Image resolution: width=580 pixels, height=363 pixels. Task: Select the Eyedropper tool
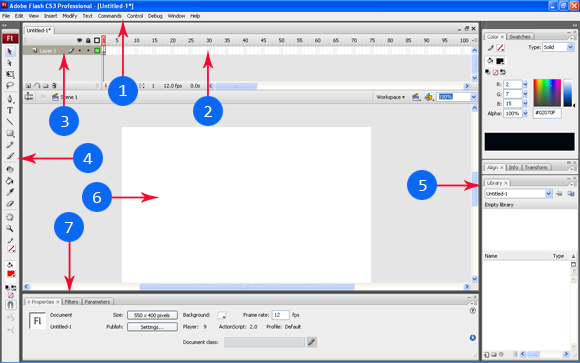pyautogui.click(x=10, y=192)
